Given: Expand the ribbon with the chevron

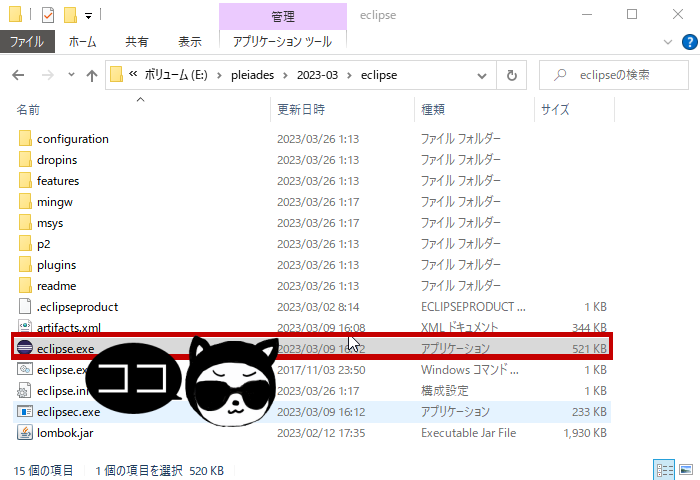Looking at the screenshot, I should click(668, 42).
